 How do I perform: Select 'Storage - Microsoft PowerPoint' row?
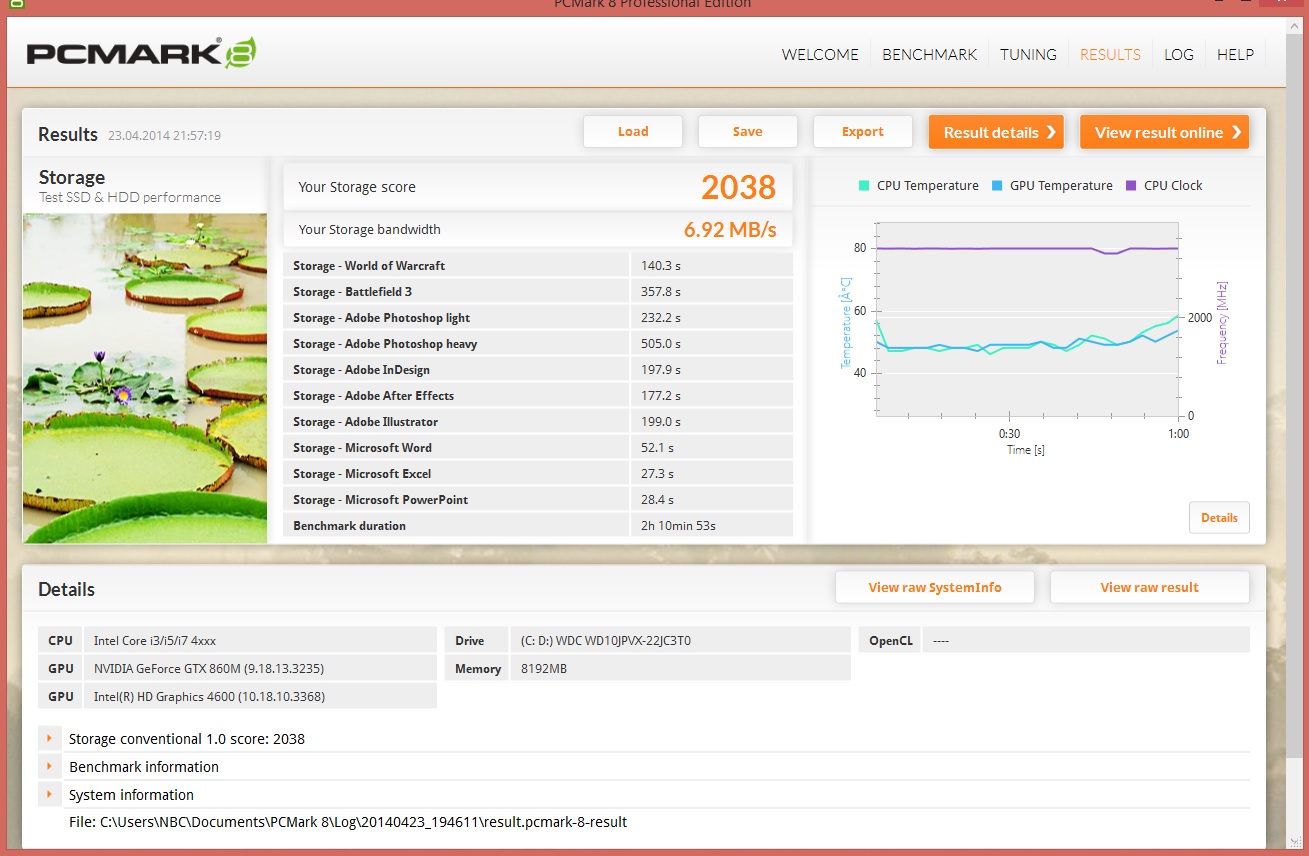538,500
